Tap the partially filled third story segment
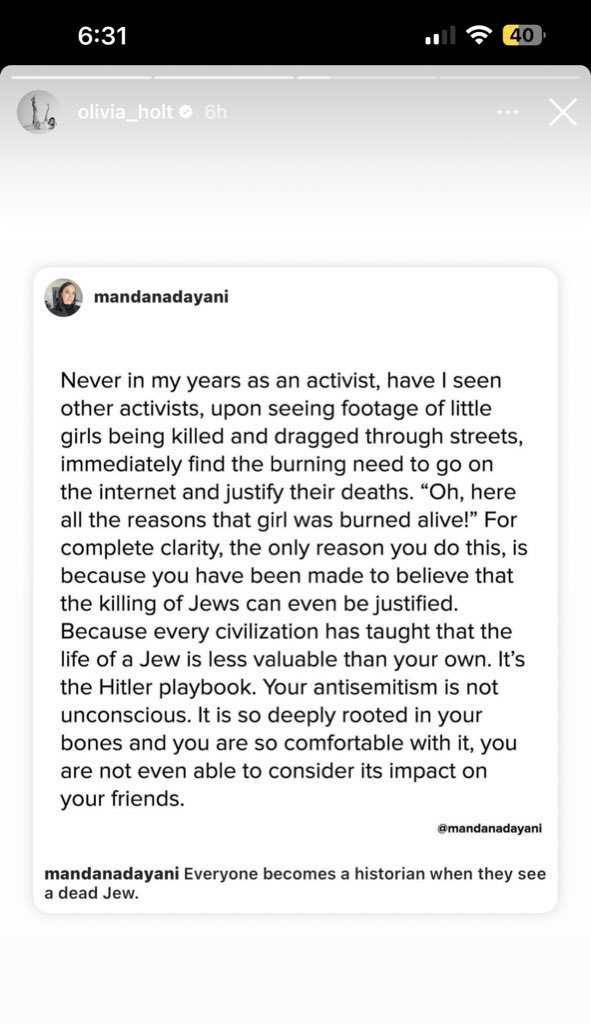Screen dimensions: 591x1024 366,77
